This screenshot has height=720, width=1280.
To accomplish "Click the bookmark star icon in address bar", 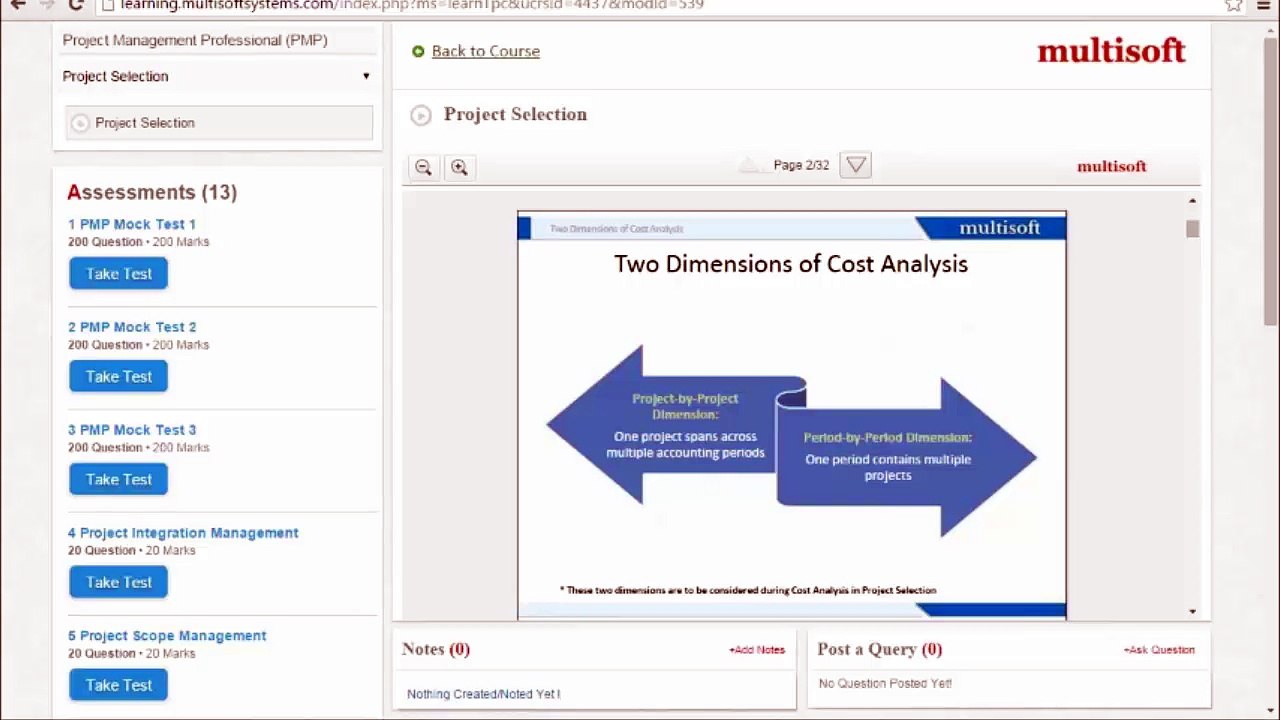I will (x=1234, y=5).
